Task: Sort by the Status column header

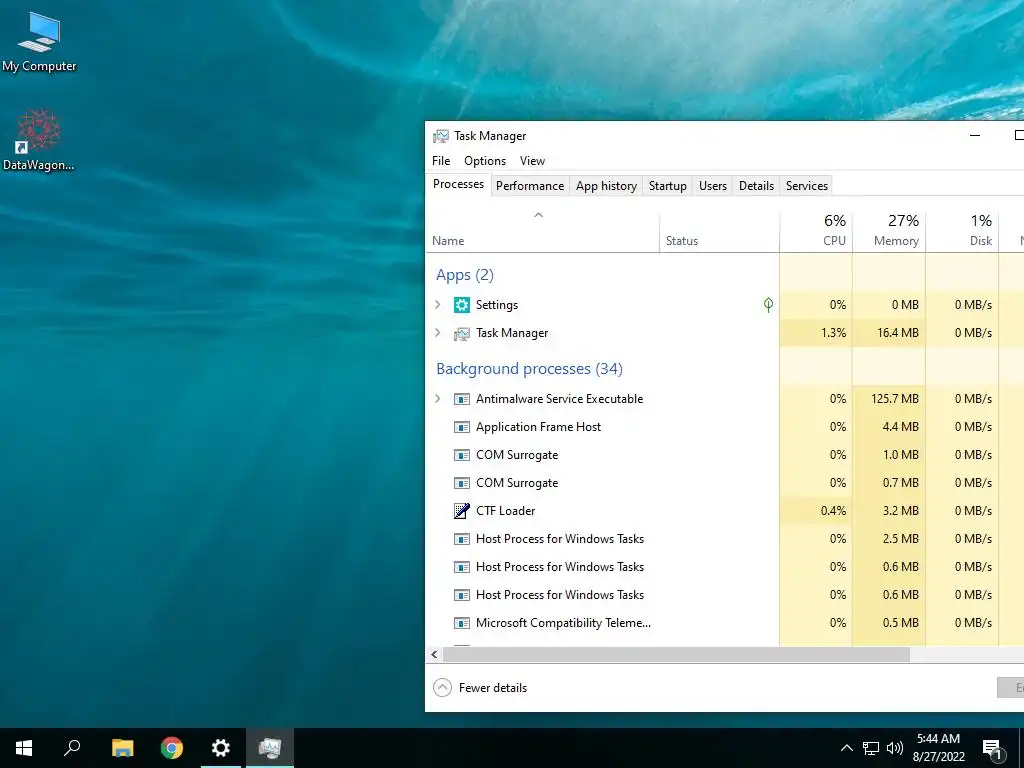Action: (720, 232)
